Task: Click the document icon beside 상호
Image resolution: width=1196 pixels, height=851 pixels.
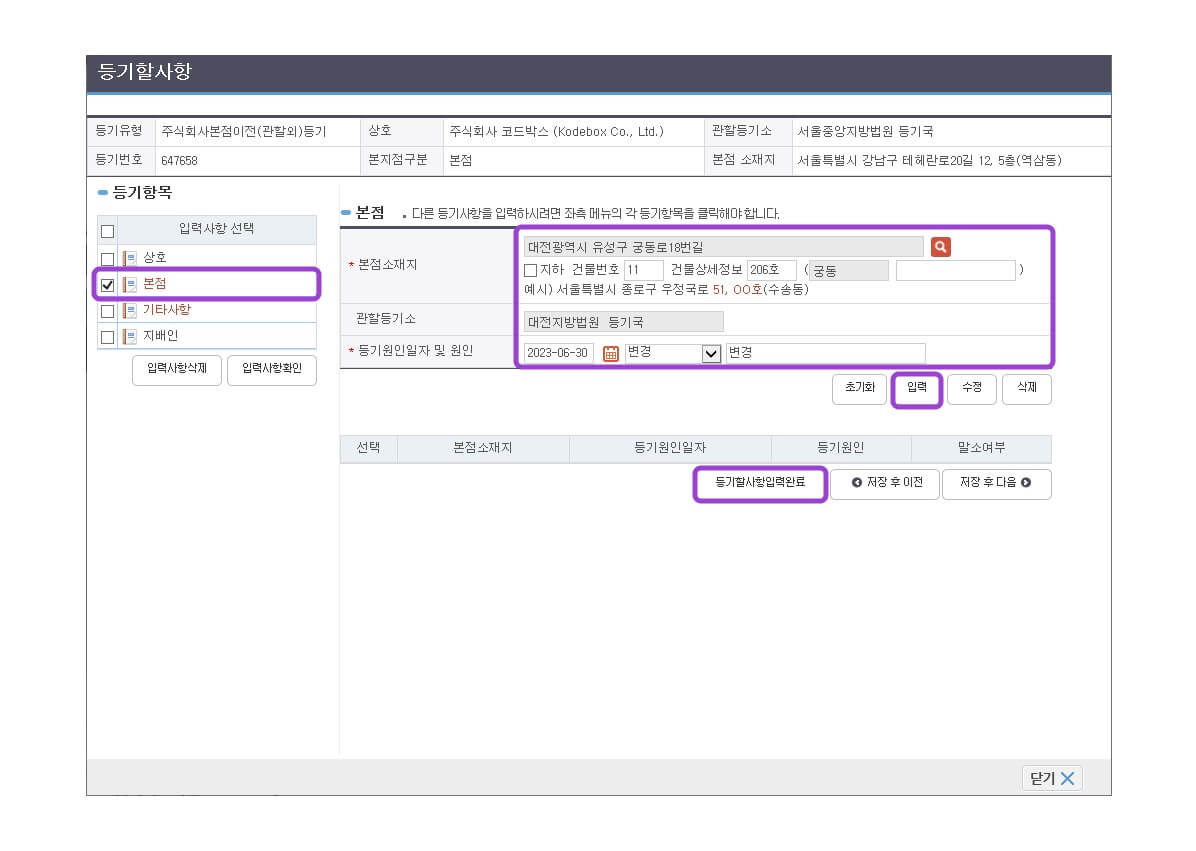Action: pos(130,258)
